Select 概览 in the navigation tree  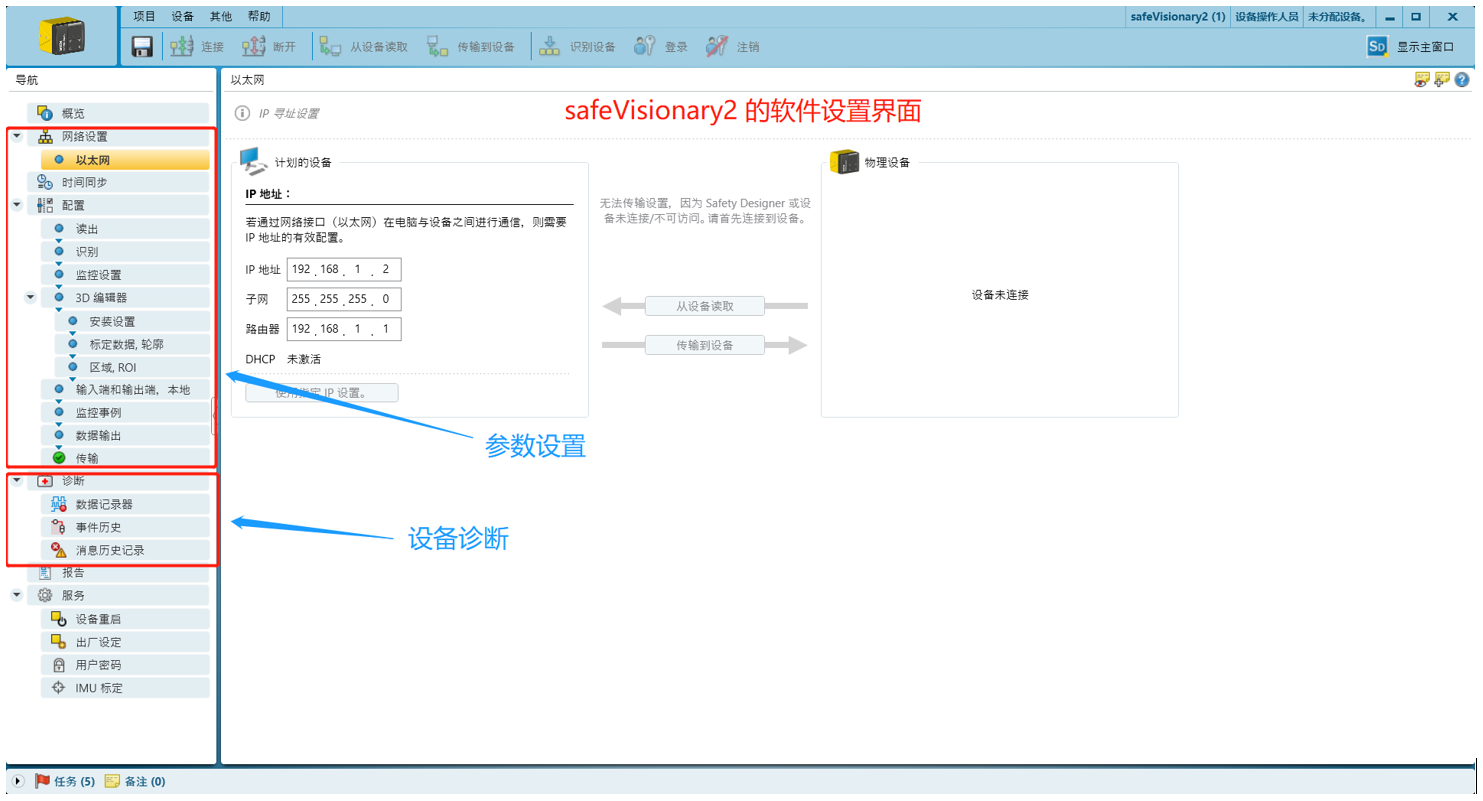[x=118, y=113]
